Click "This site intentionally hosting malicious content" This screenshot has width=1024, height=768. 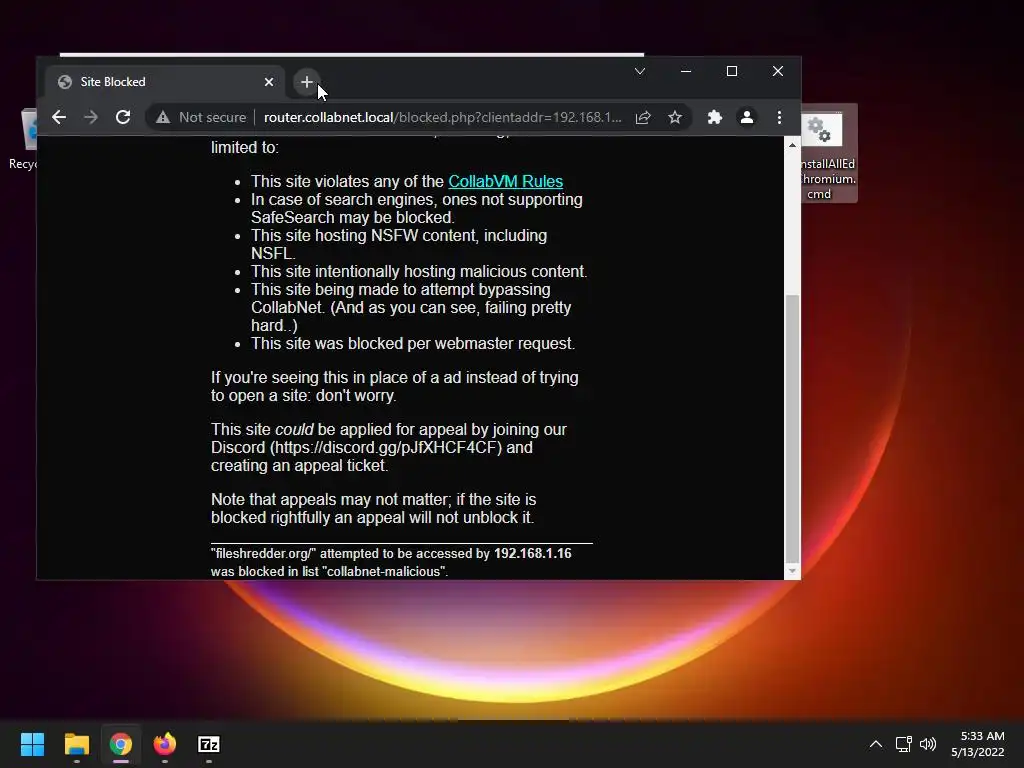click(419, 272)
